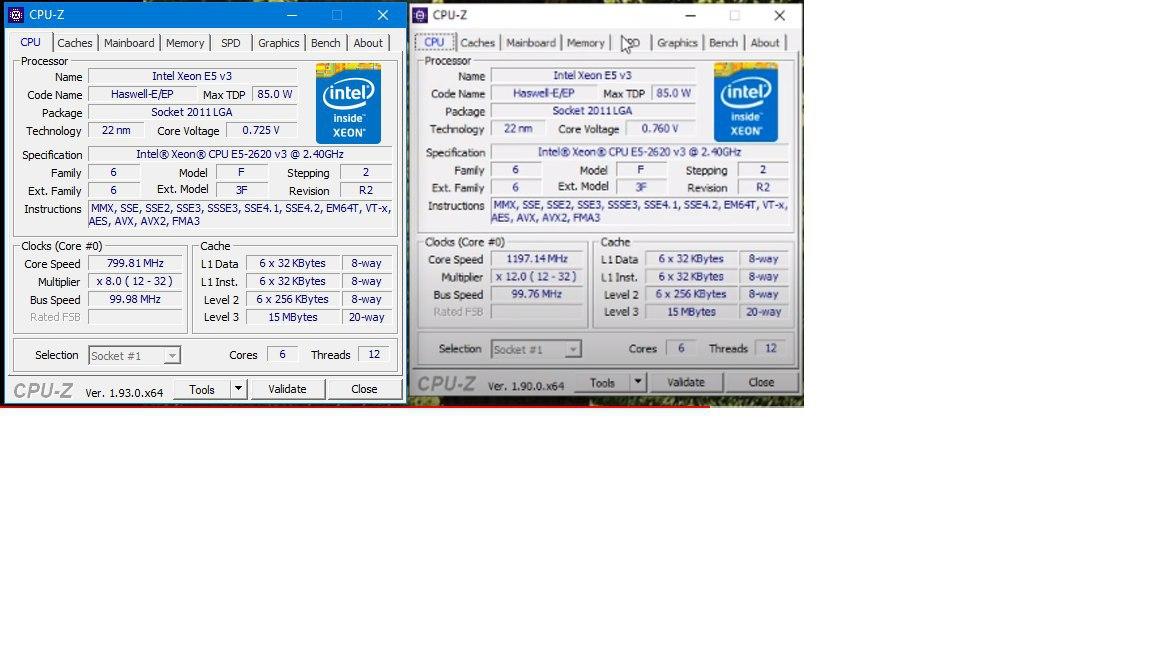Click Intel Xeon logo in left CPU-Z window
This screenshot has height=648, width=1152.
348,103
